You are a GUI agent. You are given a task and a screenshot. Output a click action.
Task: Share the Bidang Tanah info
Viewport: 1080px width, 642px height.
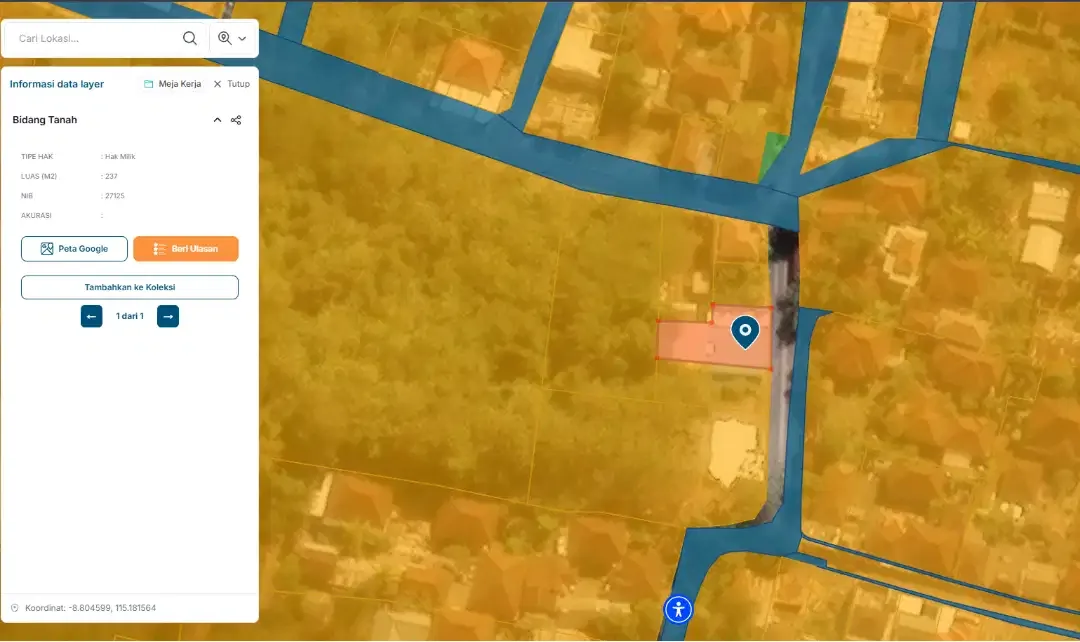pos(236,120)
